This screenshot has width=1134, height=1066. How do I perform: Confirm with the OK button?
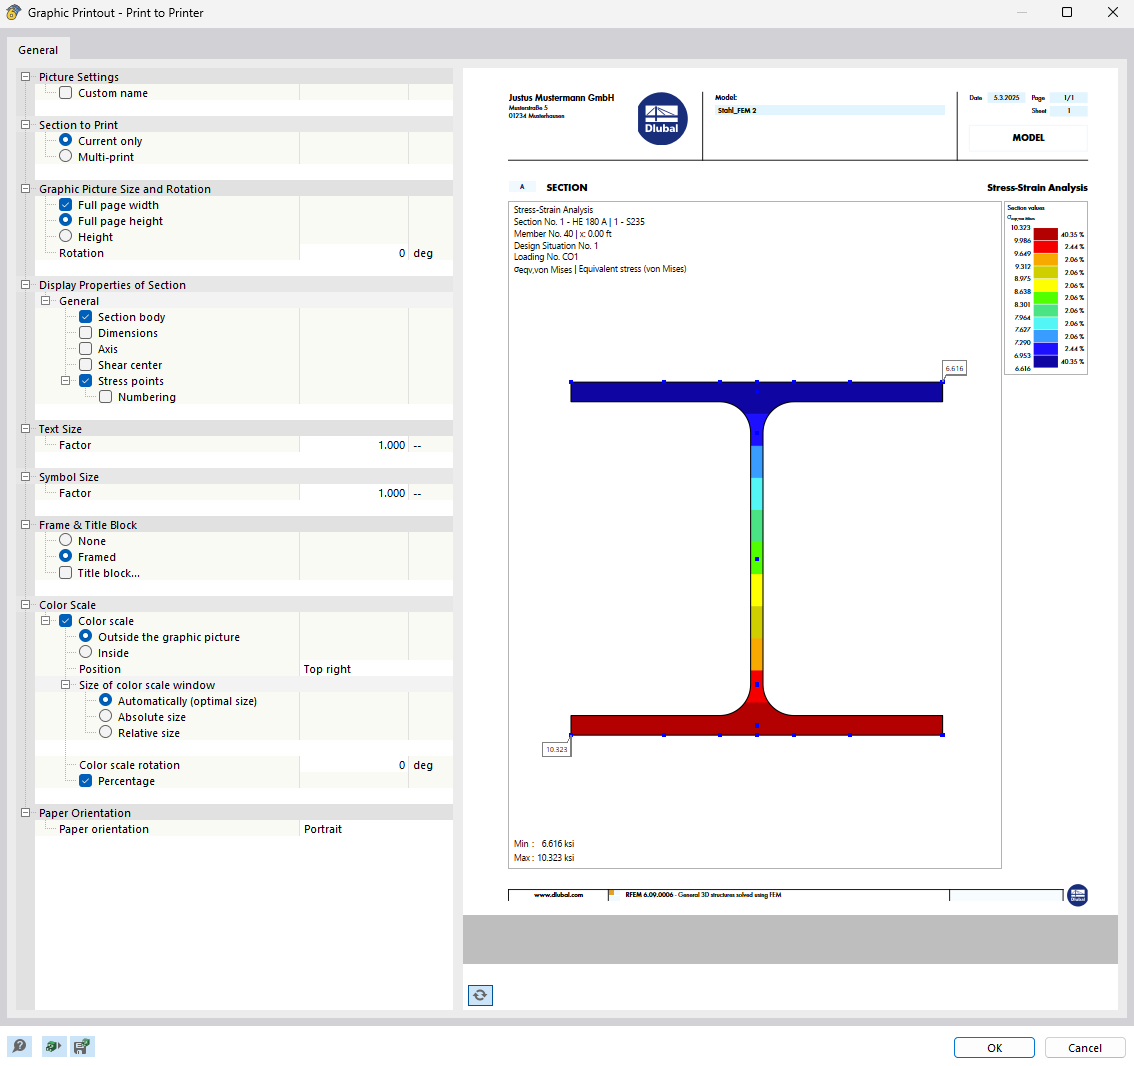click(x=994, y=1048)
